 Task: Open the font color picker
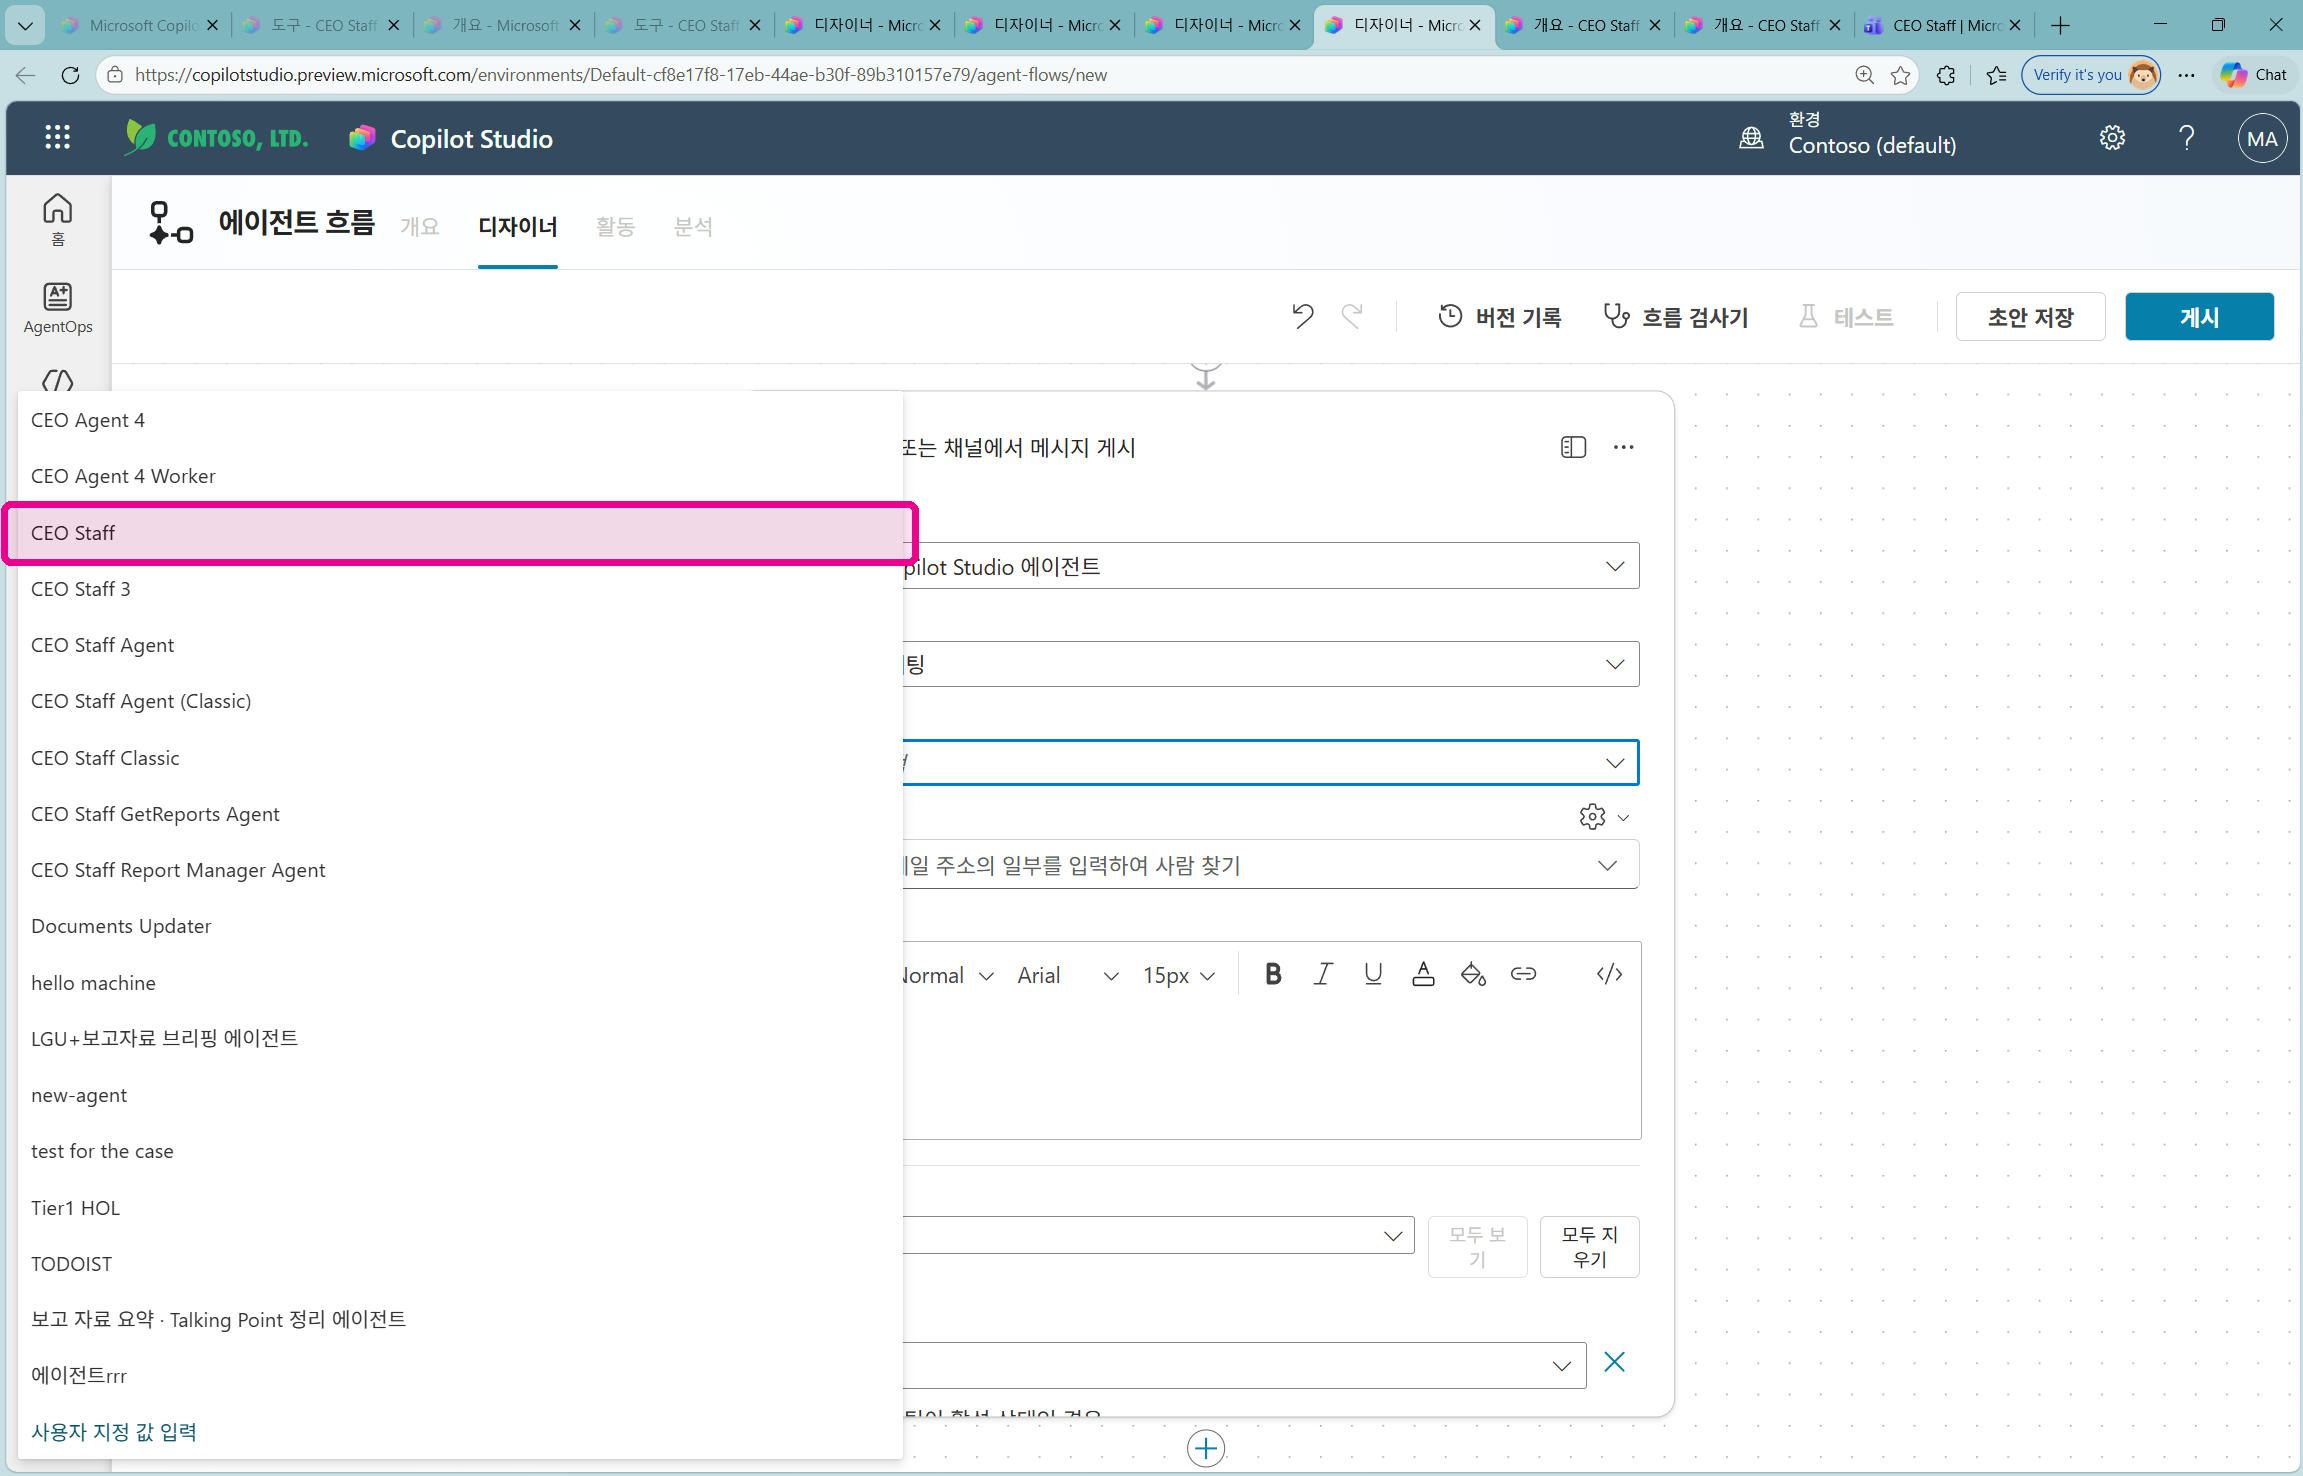coord(1423,974)
